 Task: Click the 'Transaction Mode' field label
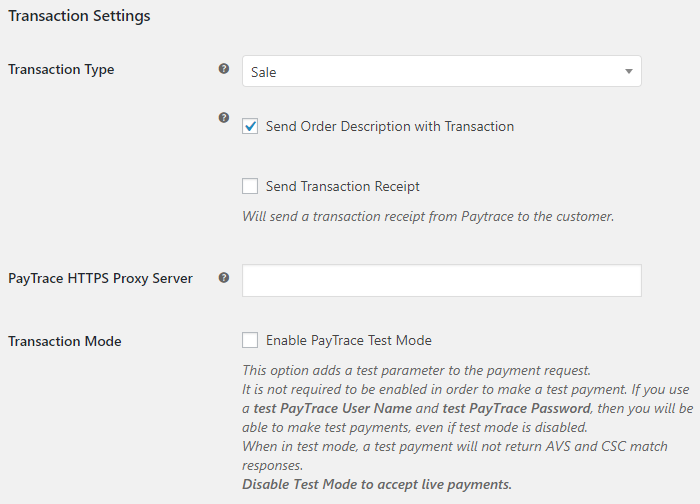(x=65, y=341)
